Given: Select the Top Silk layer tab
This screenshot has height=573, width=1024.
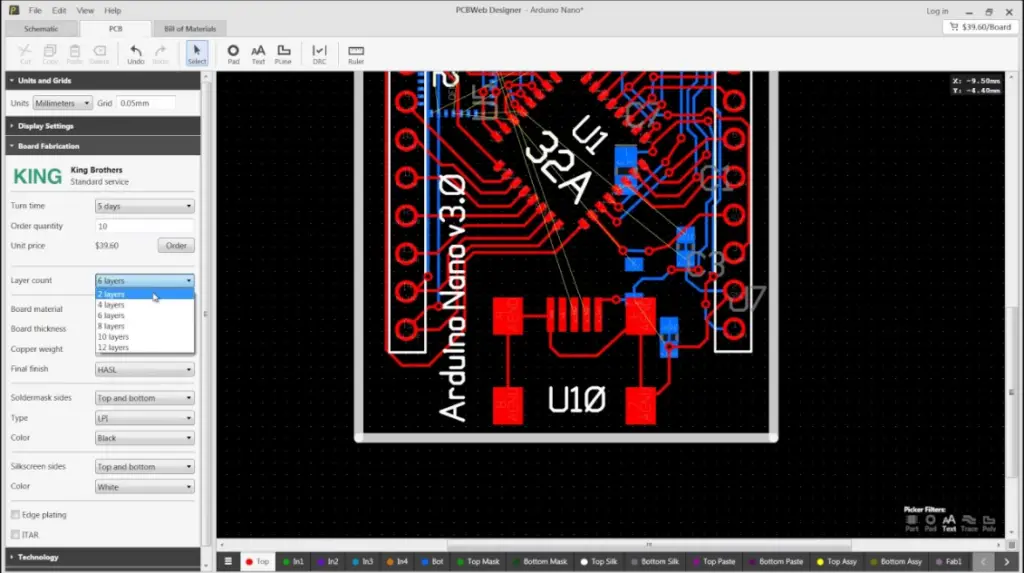Looking at the screenshot, I should coord(598,561).
